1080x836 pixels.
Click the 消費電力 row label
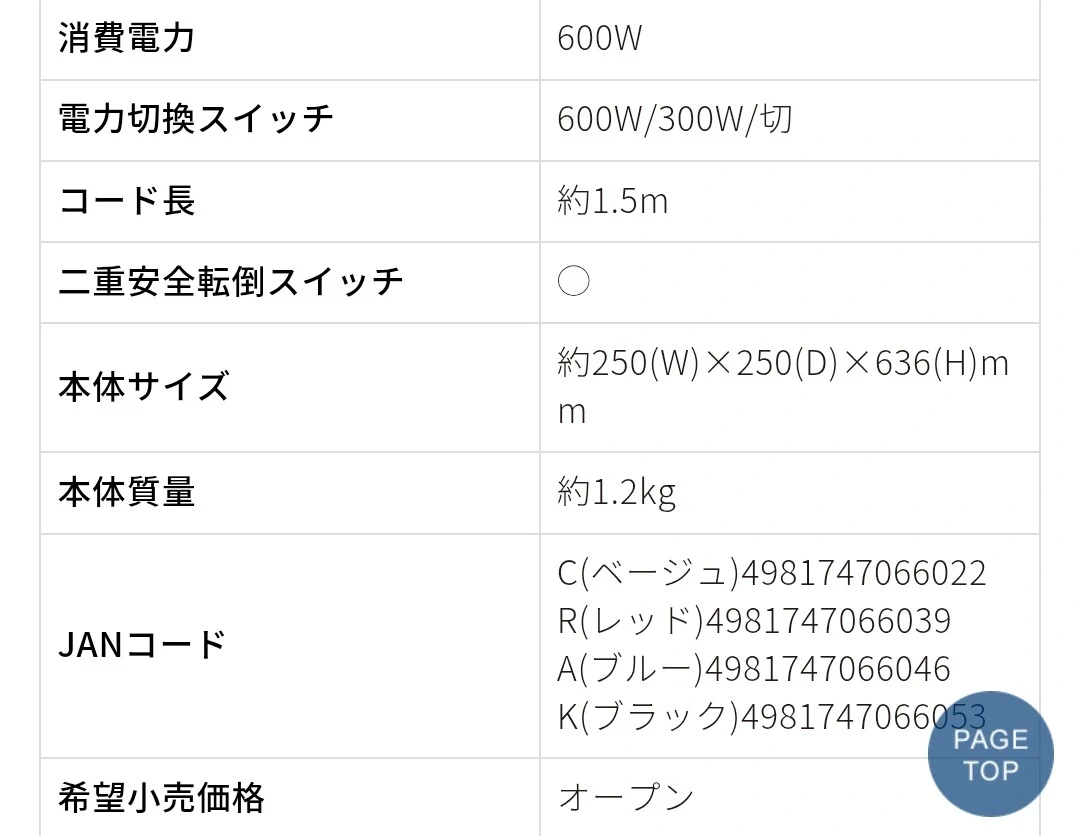(x=126, y=39)
